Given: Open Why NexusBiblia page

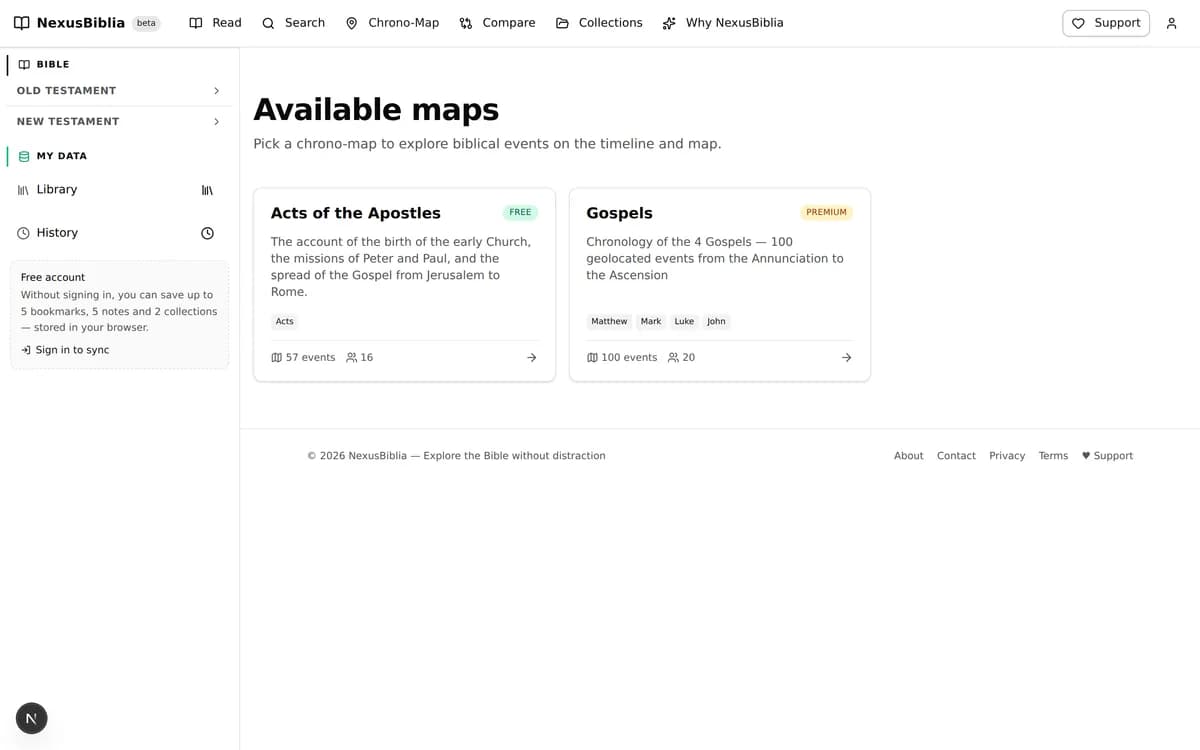Looking at the screenshot, I should 723,23.
